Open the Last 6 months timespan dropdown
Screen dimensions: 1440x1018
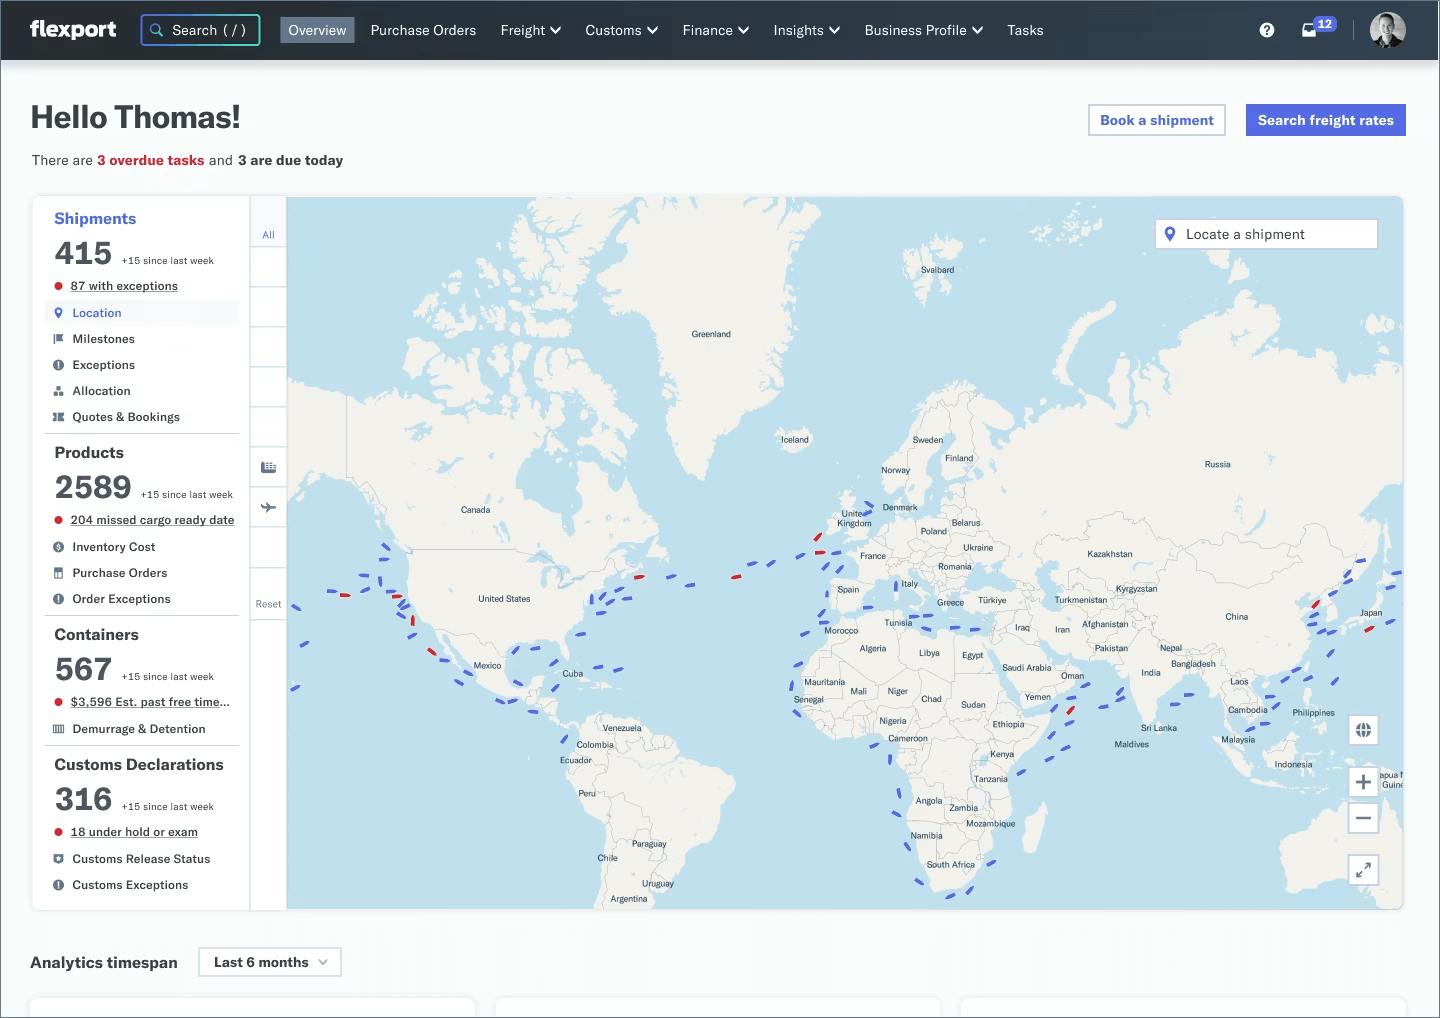269,961
